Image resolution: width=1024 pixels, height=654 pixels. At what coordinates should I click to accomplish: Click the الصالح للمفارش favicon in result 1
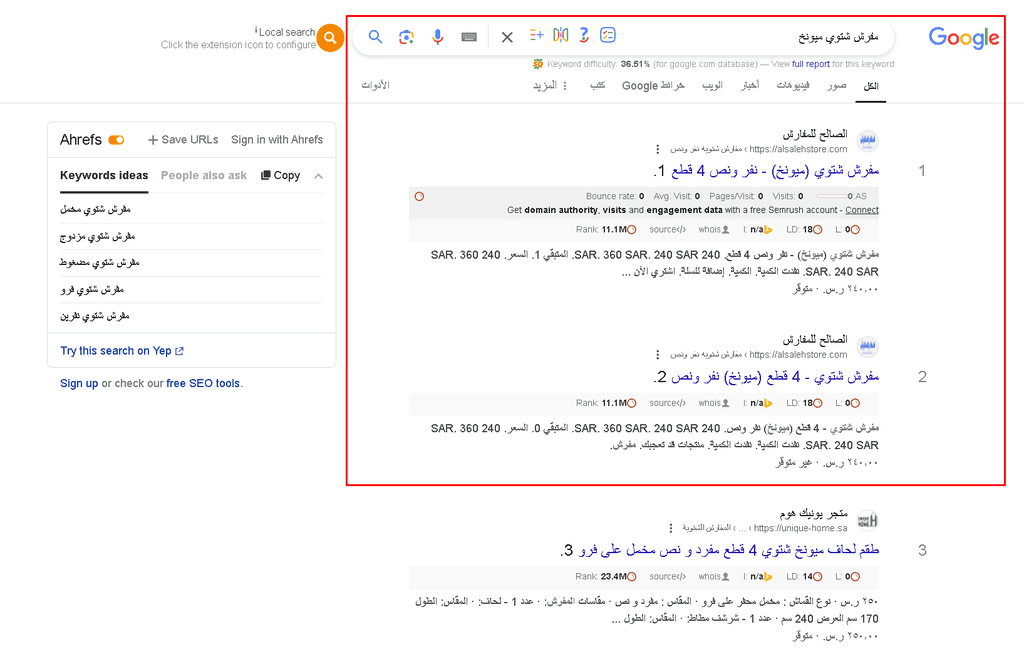(x=867, y=141)
